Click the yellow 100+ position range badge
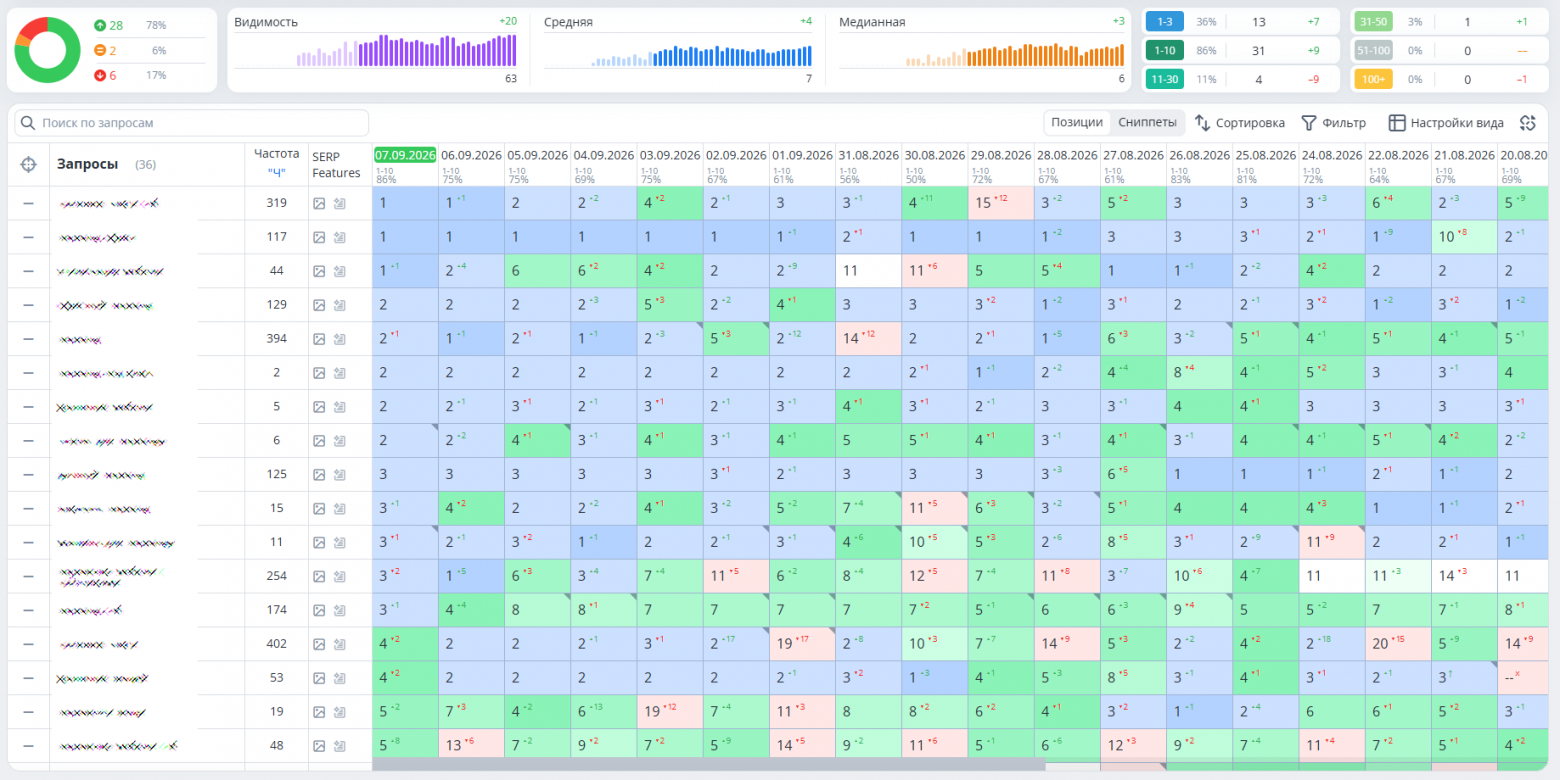 (x=1372, y=79)
